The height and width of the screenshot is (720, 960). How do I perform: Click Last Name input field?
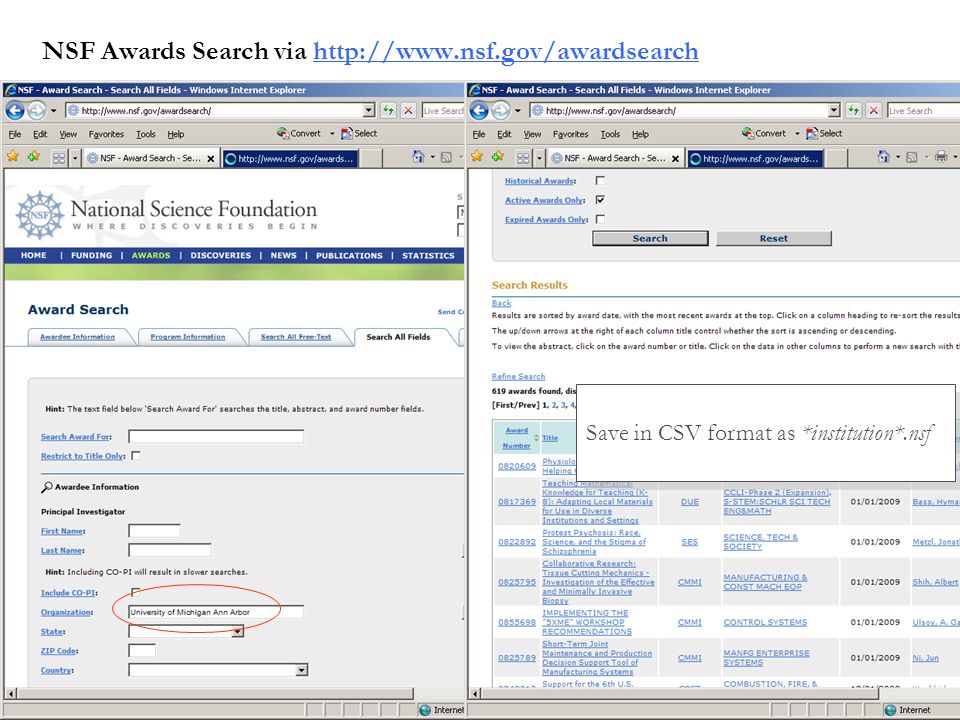click(170, 550)
